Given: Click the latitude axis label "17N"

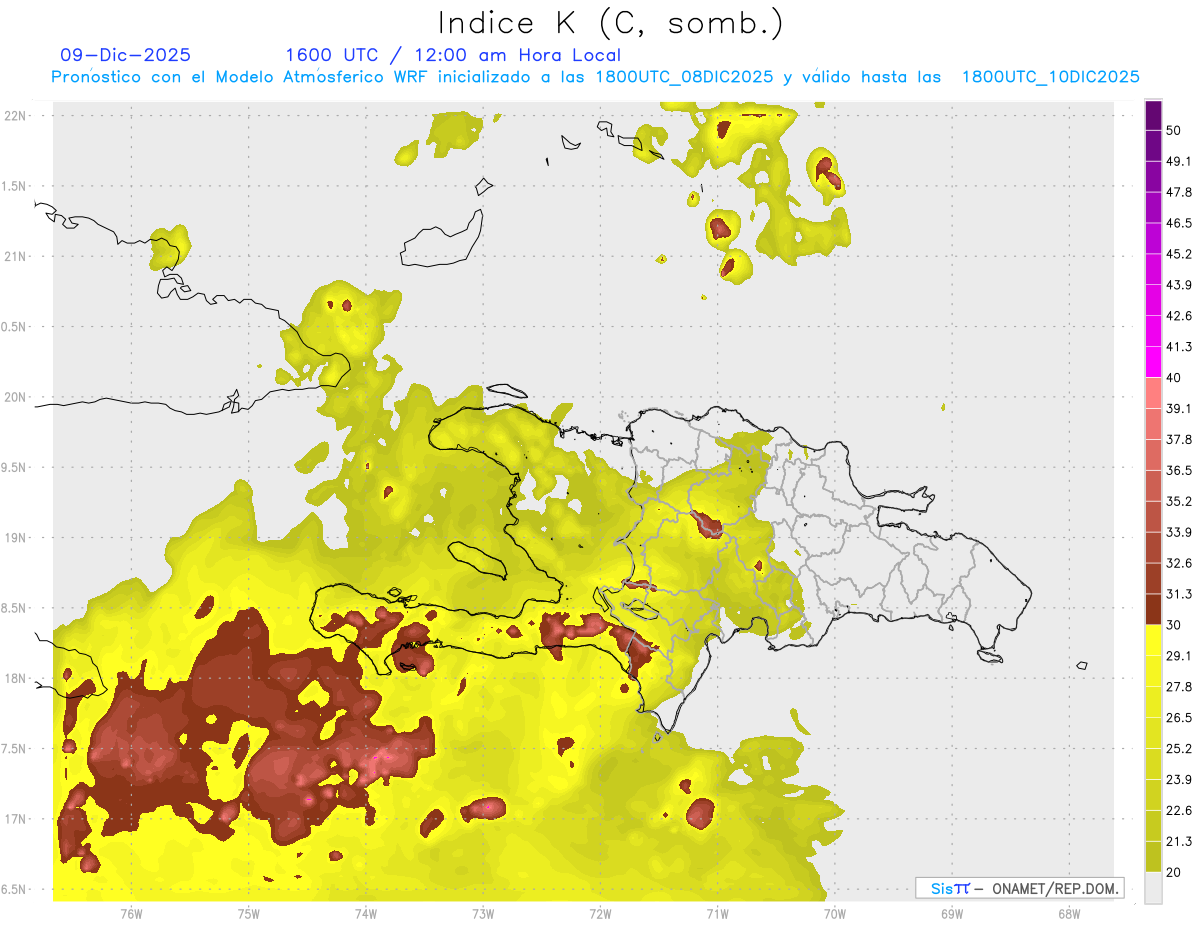Looking at the screenshot, I should 15,820.
